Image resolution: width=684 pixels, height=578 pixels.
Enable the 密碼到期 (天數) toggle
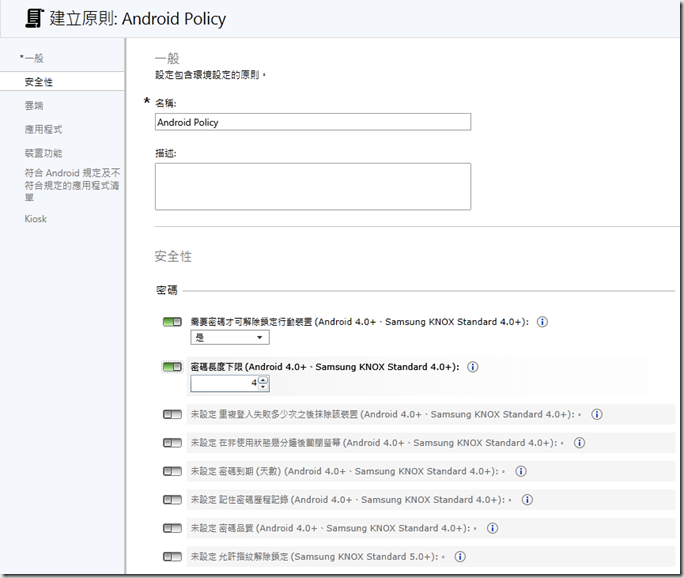[172, 471]
